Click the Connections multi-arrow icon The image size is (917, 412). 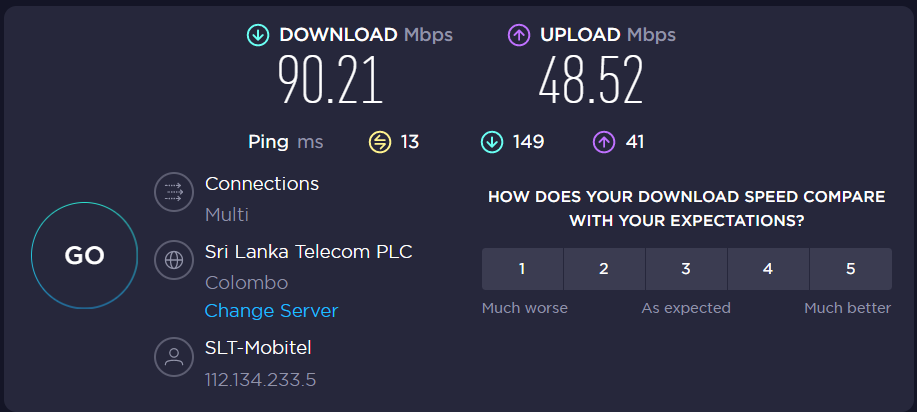(174, 192)
